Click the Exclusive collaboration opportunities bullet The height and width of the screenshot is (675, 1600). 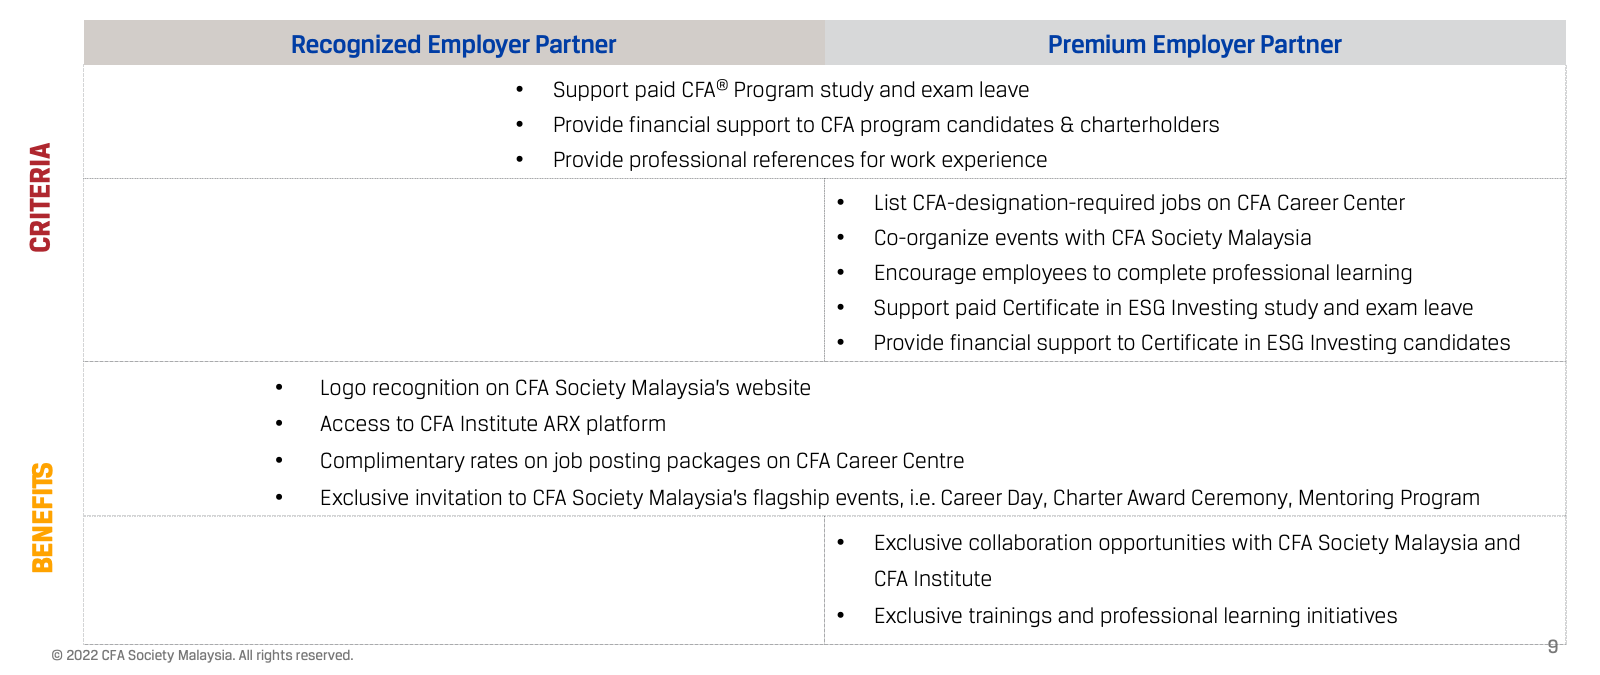pyautogui.click(x=1196, y=543)
